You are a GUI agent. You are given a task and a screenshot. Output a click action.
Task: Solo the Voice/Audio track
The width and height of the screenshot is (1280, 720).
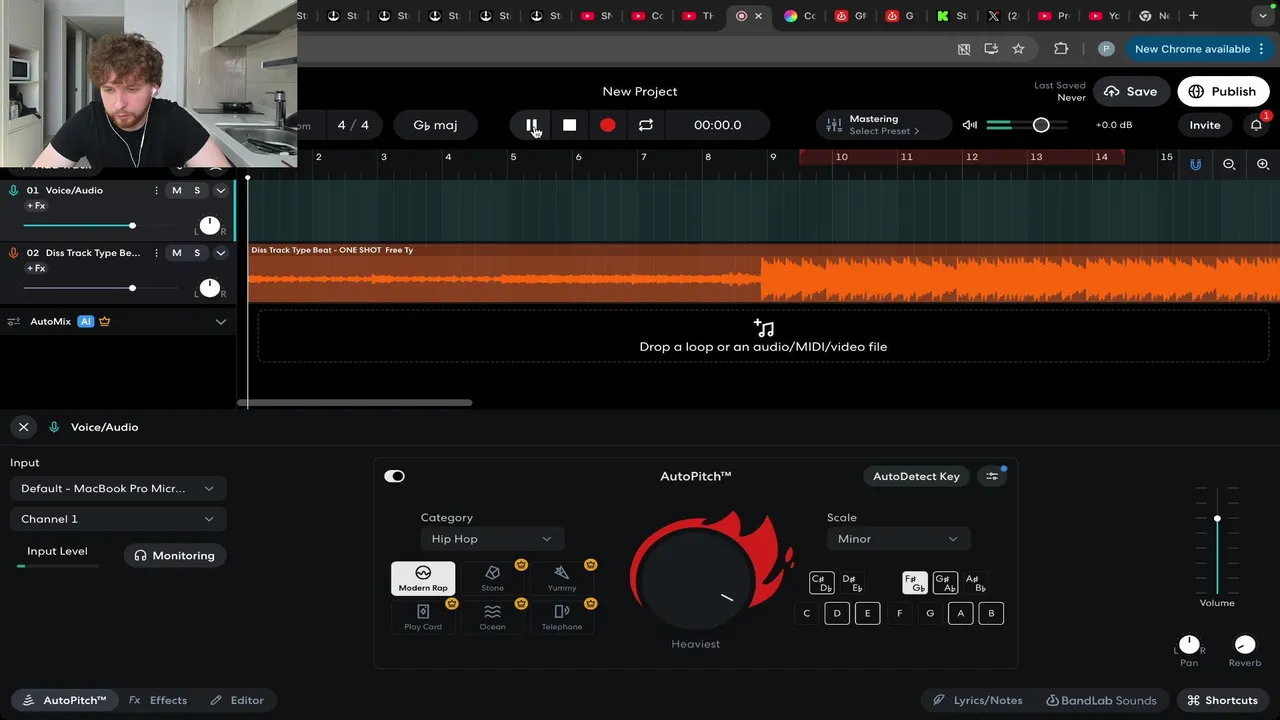coord(197,190)
